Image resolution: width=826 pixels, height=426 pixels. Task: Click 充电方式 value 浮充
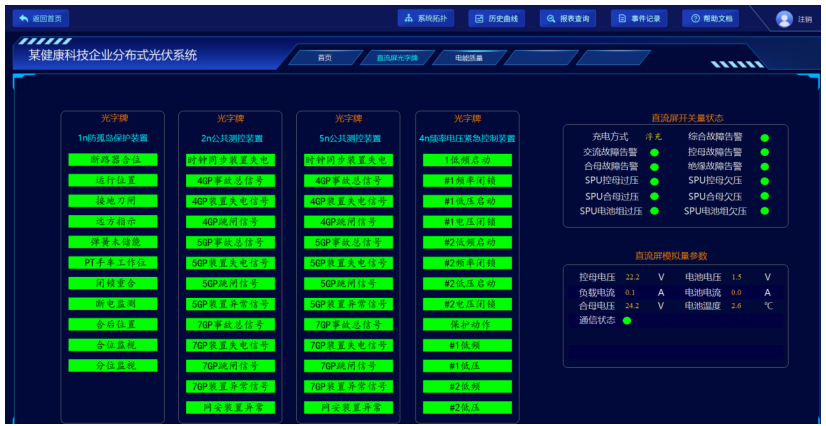(x=653, y=137)
